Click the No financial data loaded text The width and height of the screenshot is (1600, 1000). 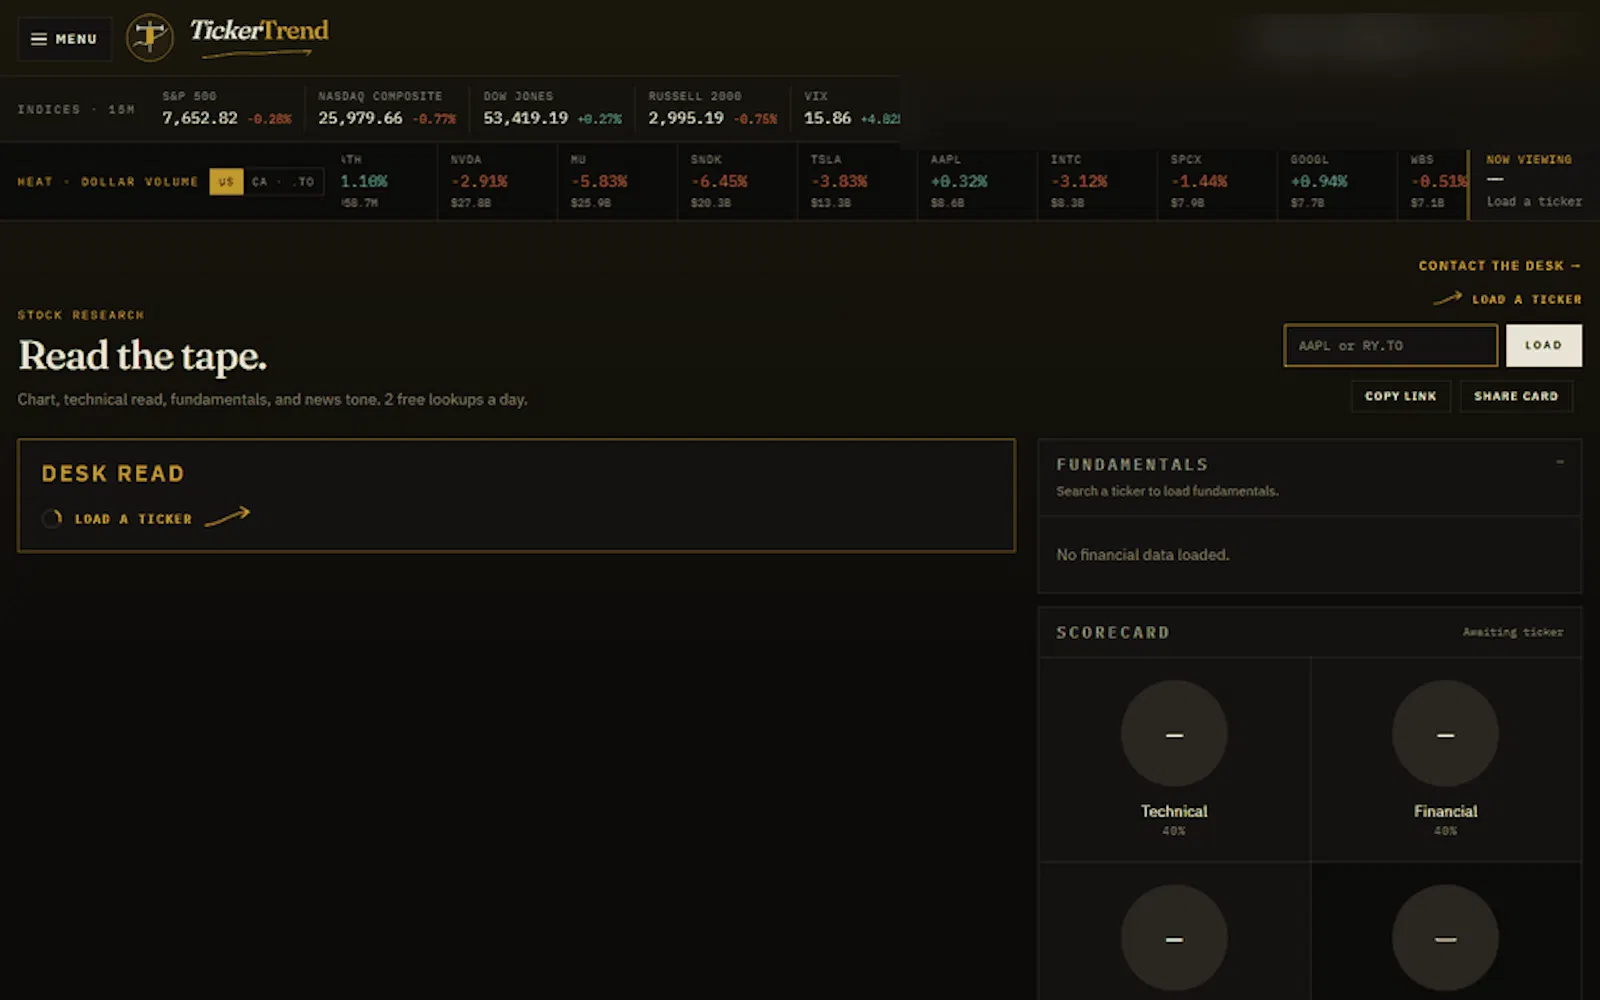point(1143,554)
